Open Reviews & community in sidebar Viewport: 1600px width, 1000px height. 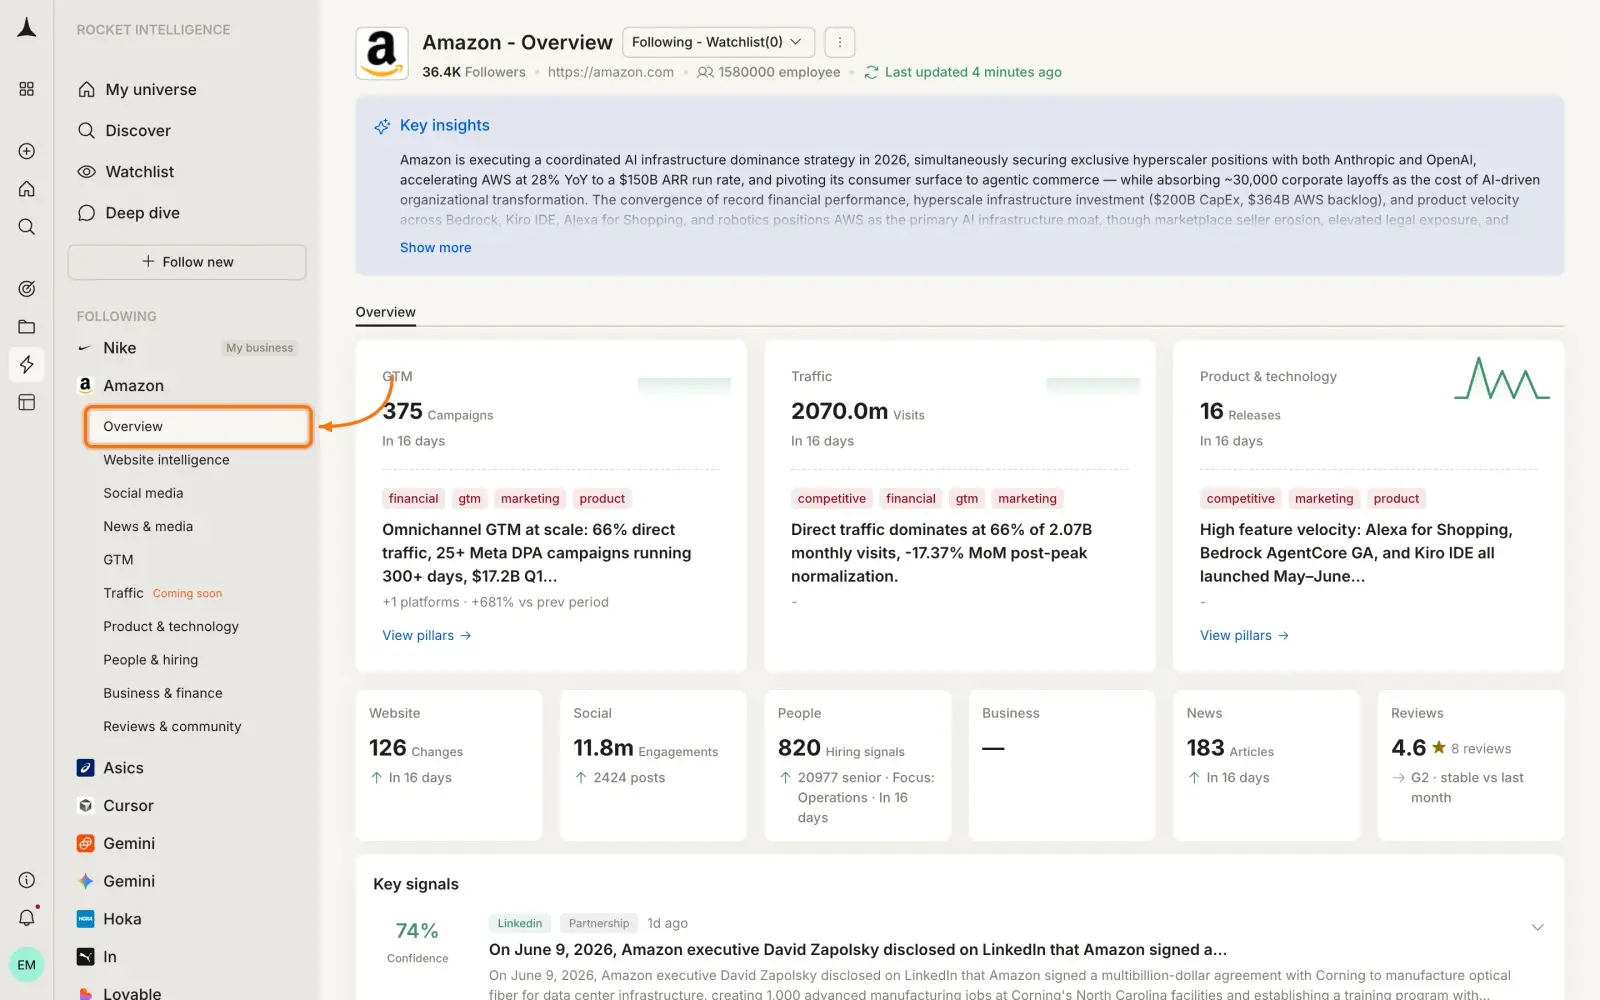tap(172, 727)
